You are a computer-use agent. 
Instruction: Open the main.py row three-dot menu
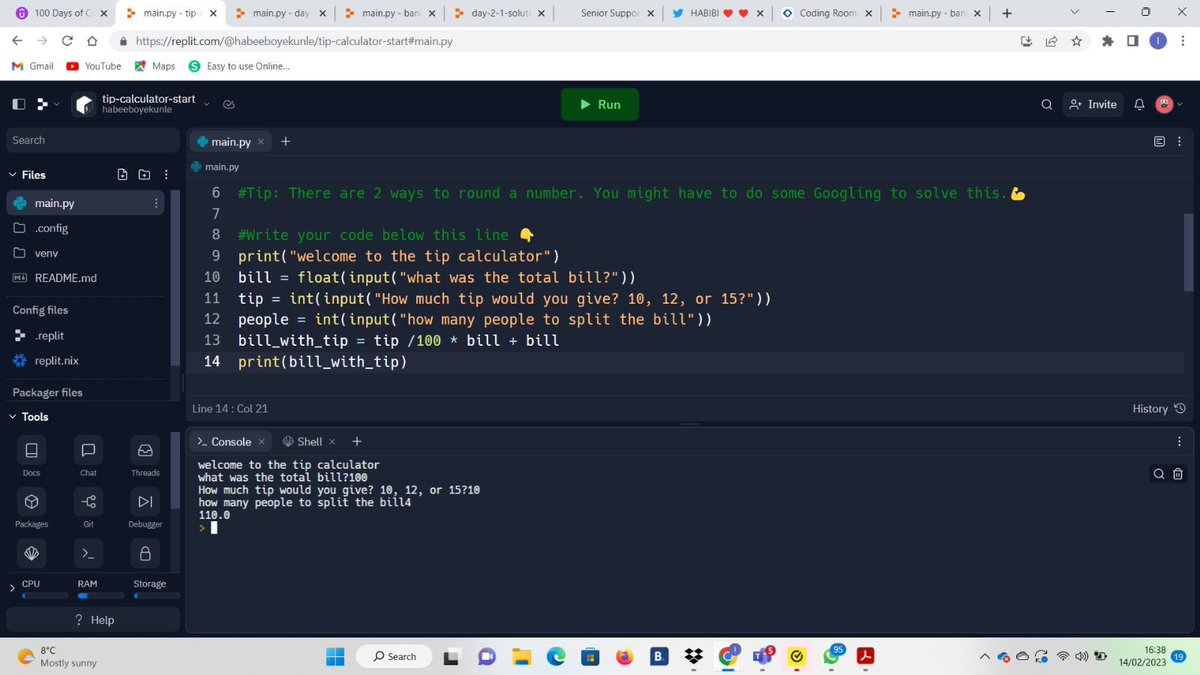(x=156, y=203)
